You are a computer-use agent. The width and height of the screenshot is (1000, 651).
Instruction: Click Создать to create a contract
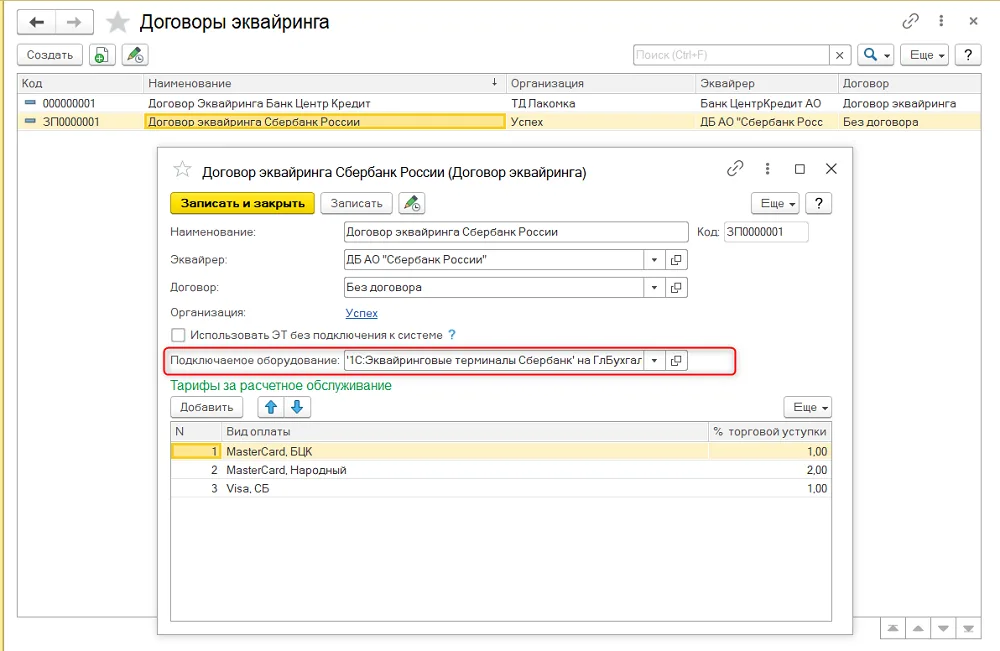tap(50, 55)
